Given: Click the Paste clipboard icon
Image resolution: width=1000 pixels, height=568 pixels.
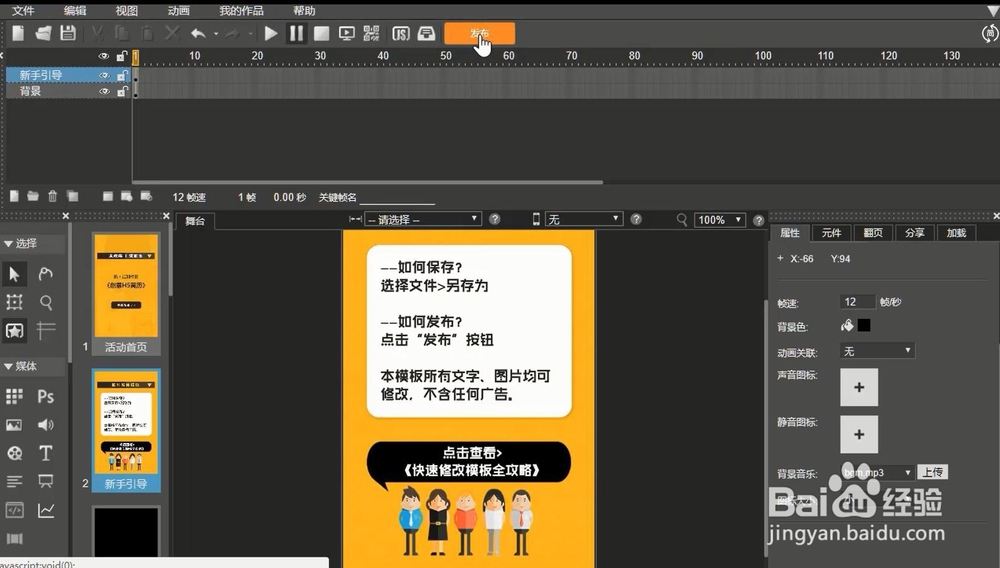Looking at the screenshot, I should [x=147, y=33].
